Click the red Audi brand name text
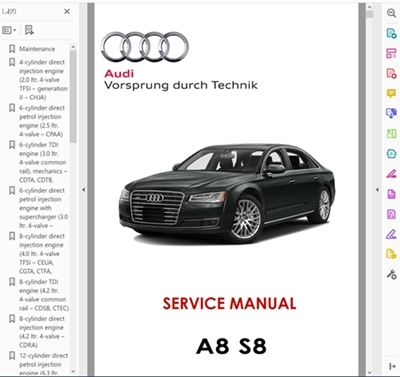The image size is (400, 377). point(119,73)
